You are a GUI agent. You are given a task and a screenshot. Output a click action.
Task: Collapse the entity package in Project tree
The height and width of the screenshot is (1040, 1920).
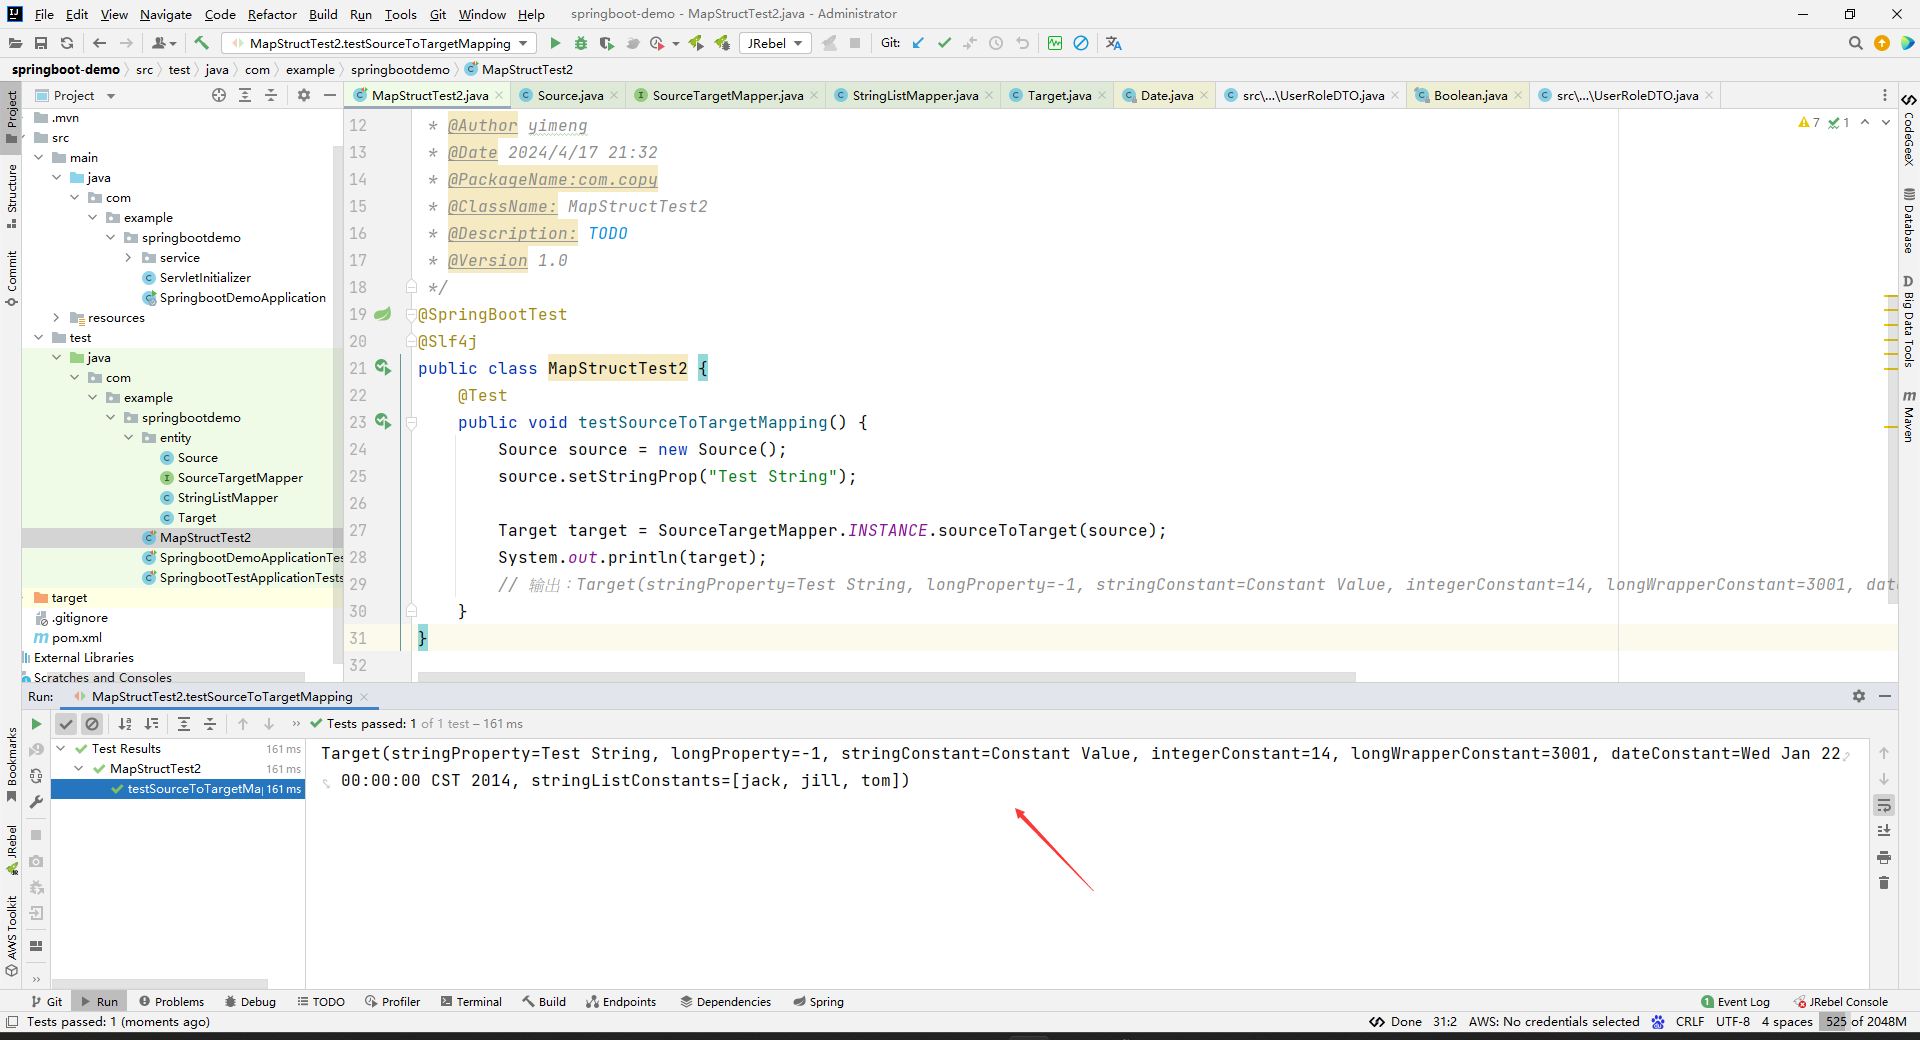(x=128, y=437)
